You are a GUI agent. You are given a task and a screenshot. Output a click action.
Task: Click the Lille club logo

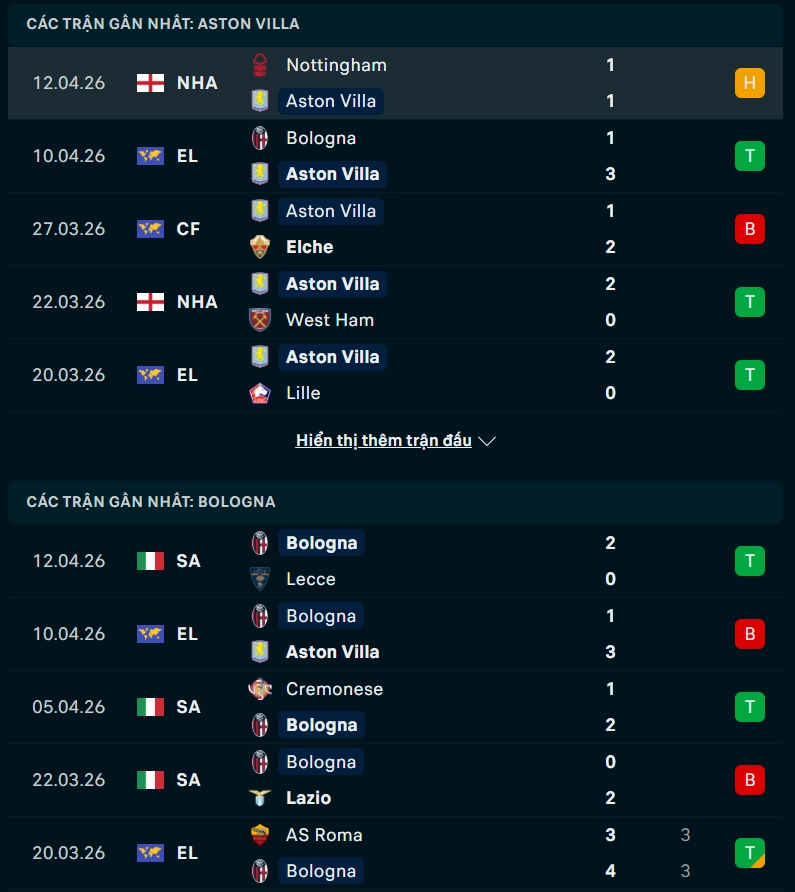tap(260, 393)
